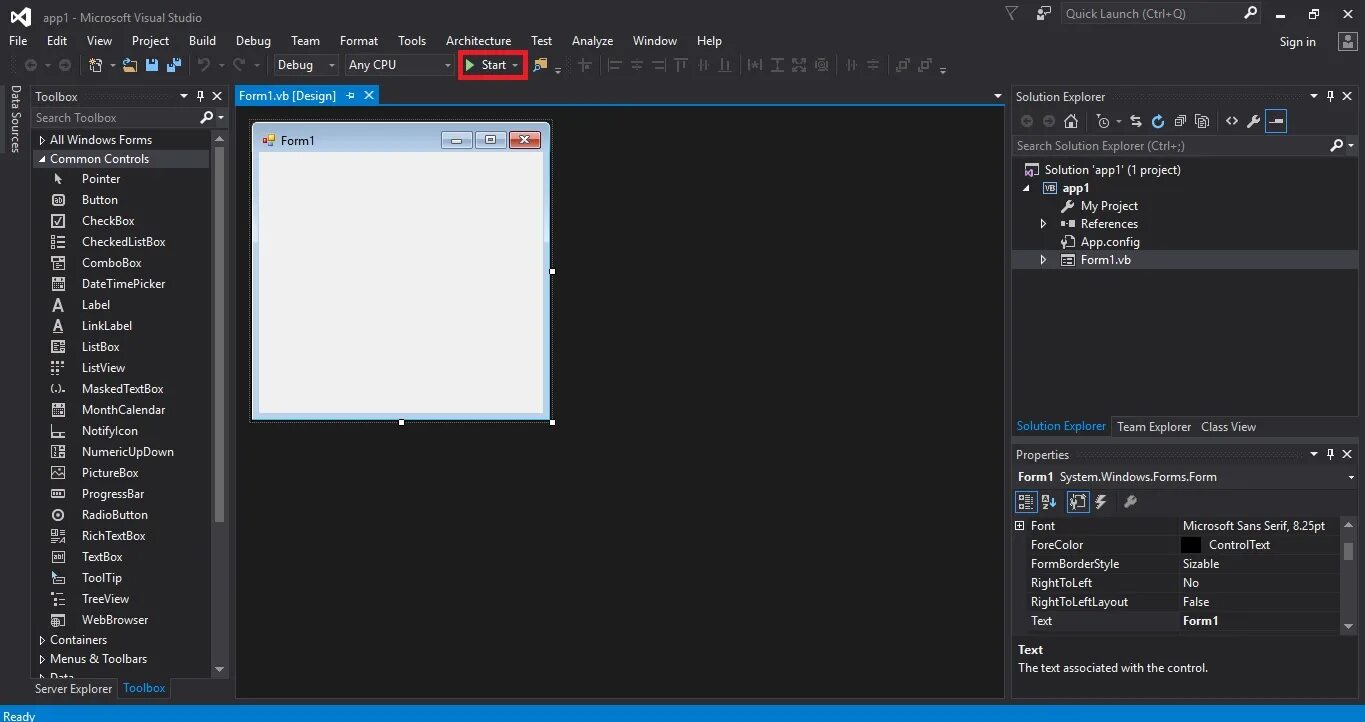This screenshot has width=1365, height=722.
Task: Expand the Containers toolbox group
Action: (x=42, y=640)
